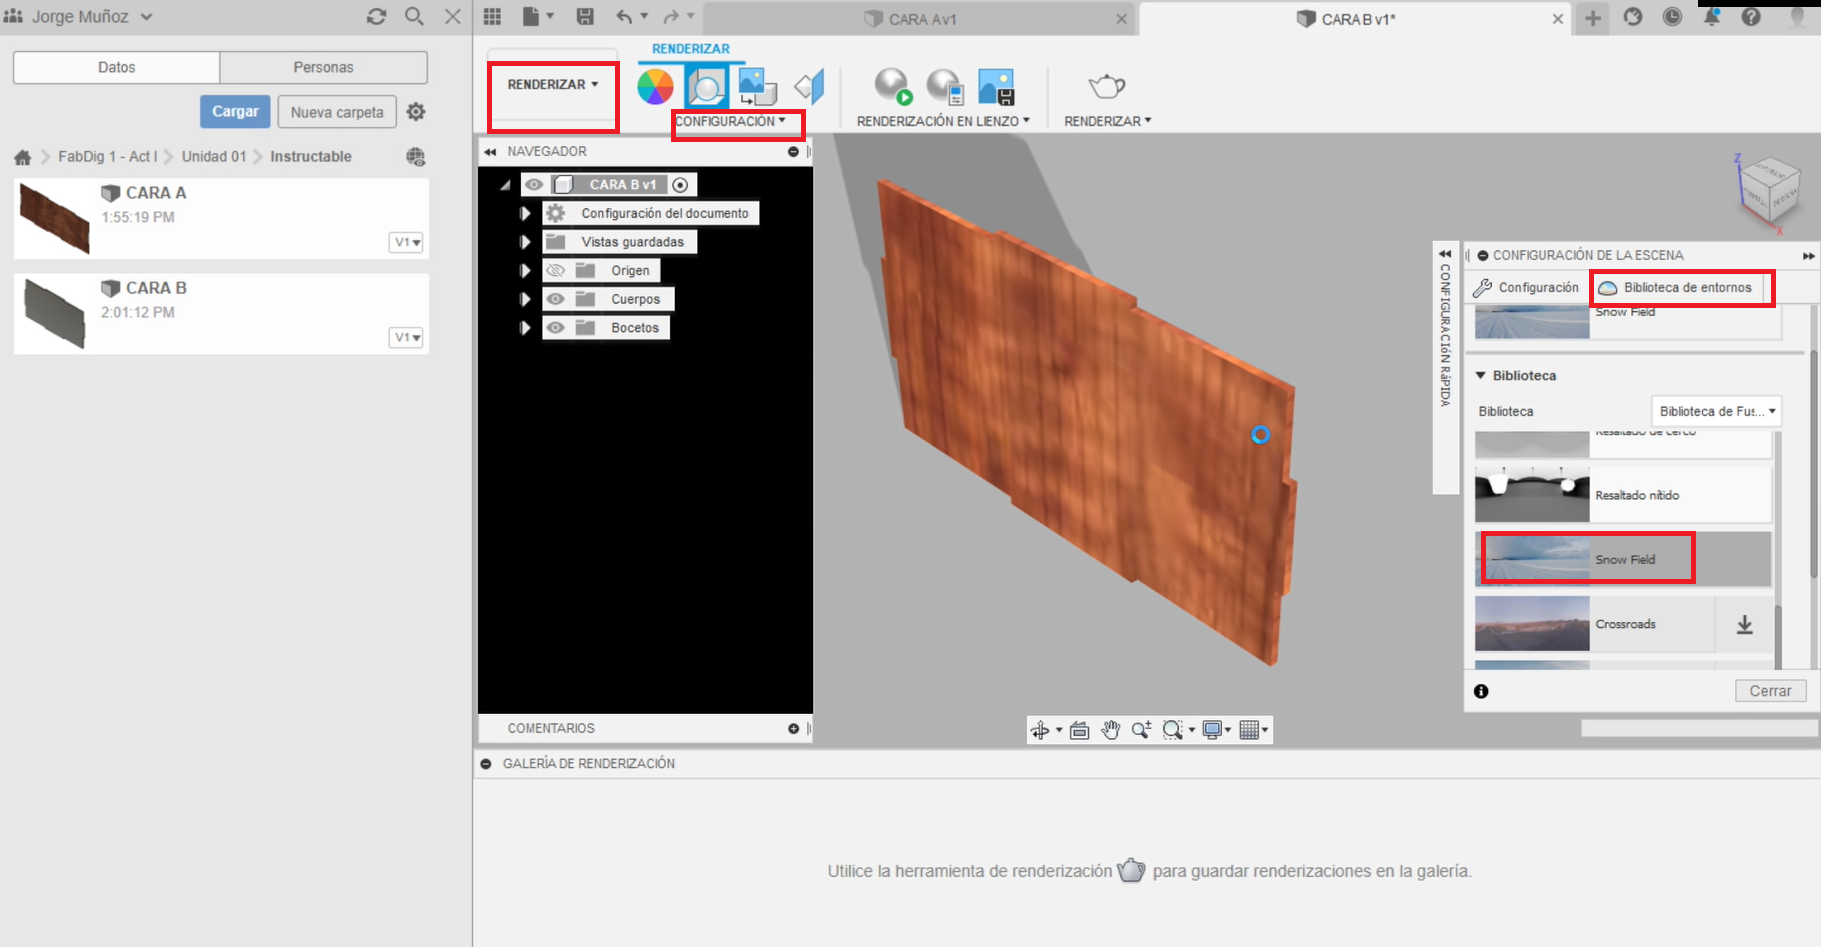The width and height of the screenshot is (1821, 947).
Task: Activate the Pan hand tool
Action: point(1111,730)
